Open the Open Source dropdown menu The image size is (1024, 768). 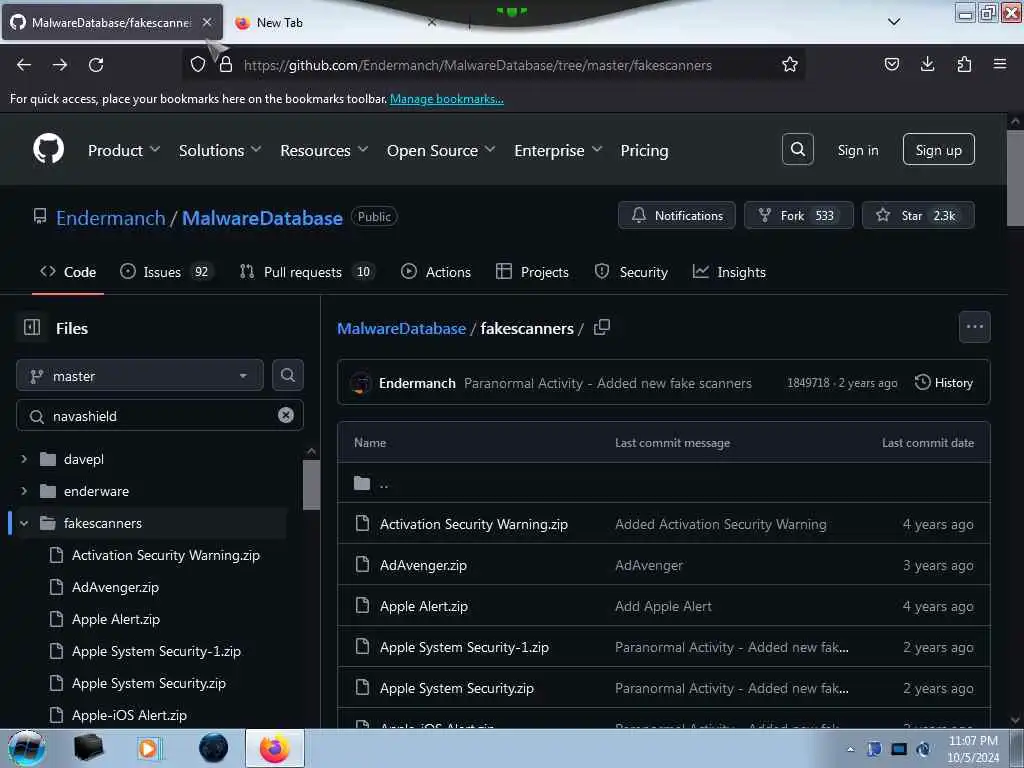click(441, 150)
